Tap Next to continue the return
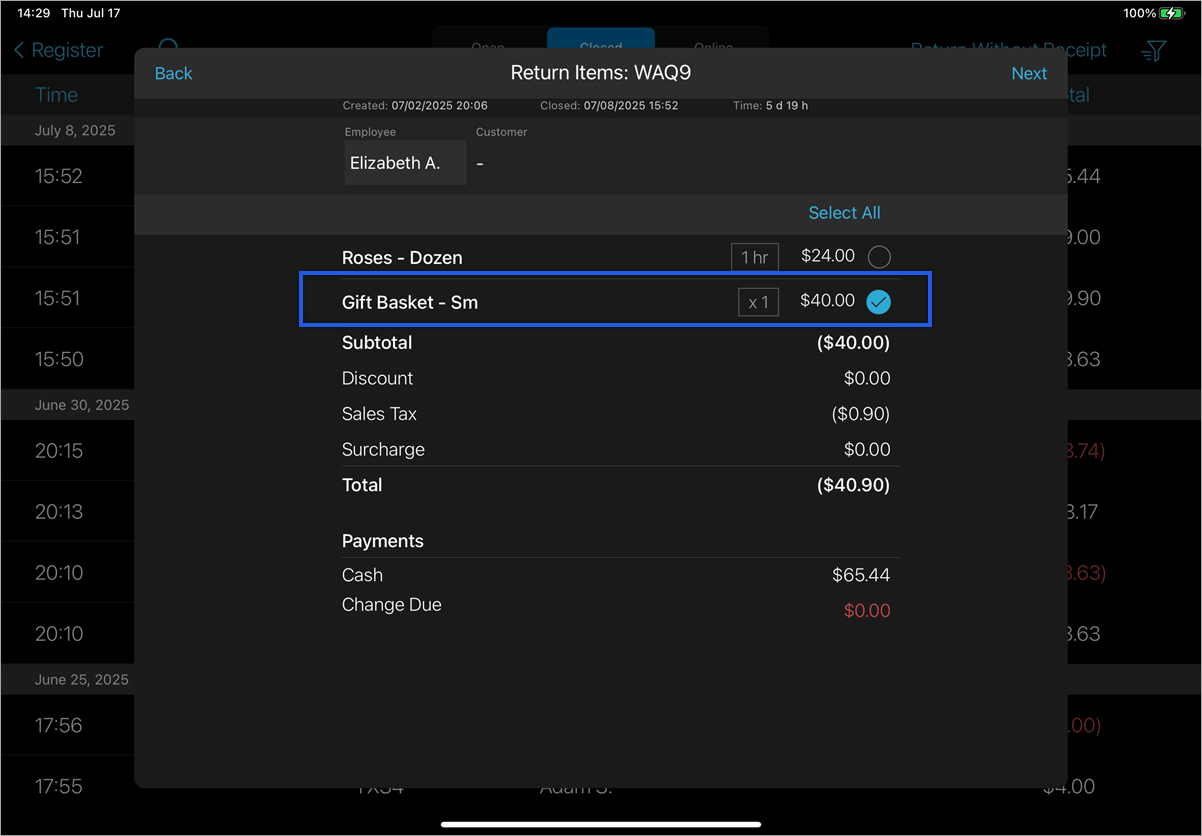This screenshot has width=1202, height=836. tap(1029, 74)
